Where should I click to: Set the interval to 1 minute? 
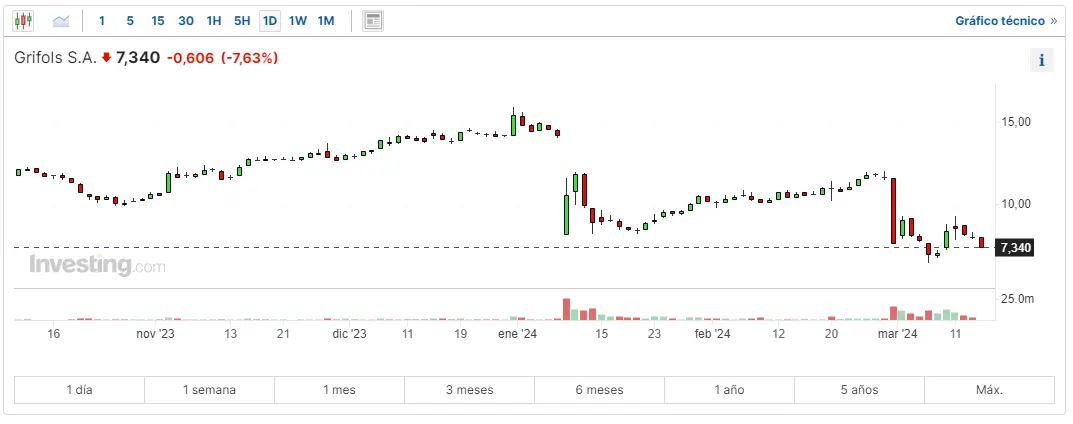[x=102, y=21]
